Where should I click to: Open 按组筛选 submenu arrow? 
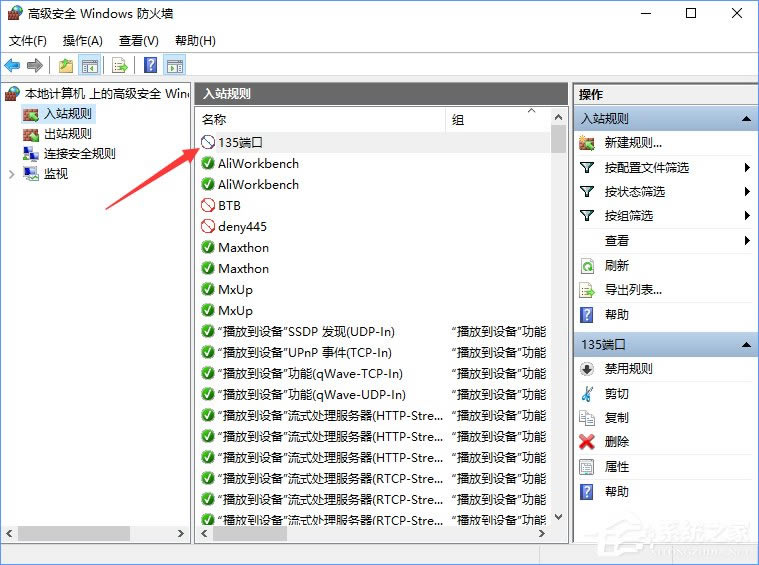[x=747, y=215]
